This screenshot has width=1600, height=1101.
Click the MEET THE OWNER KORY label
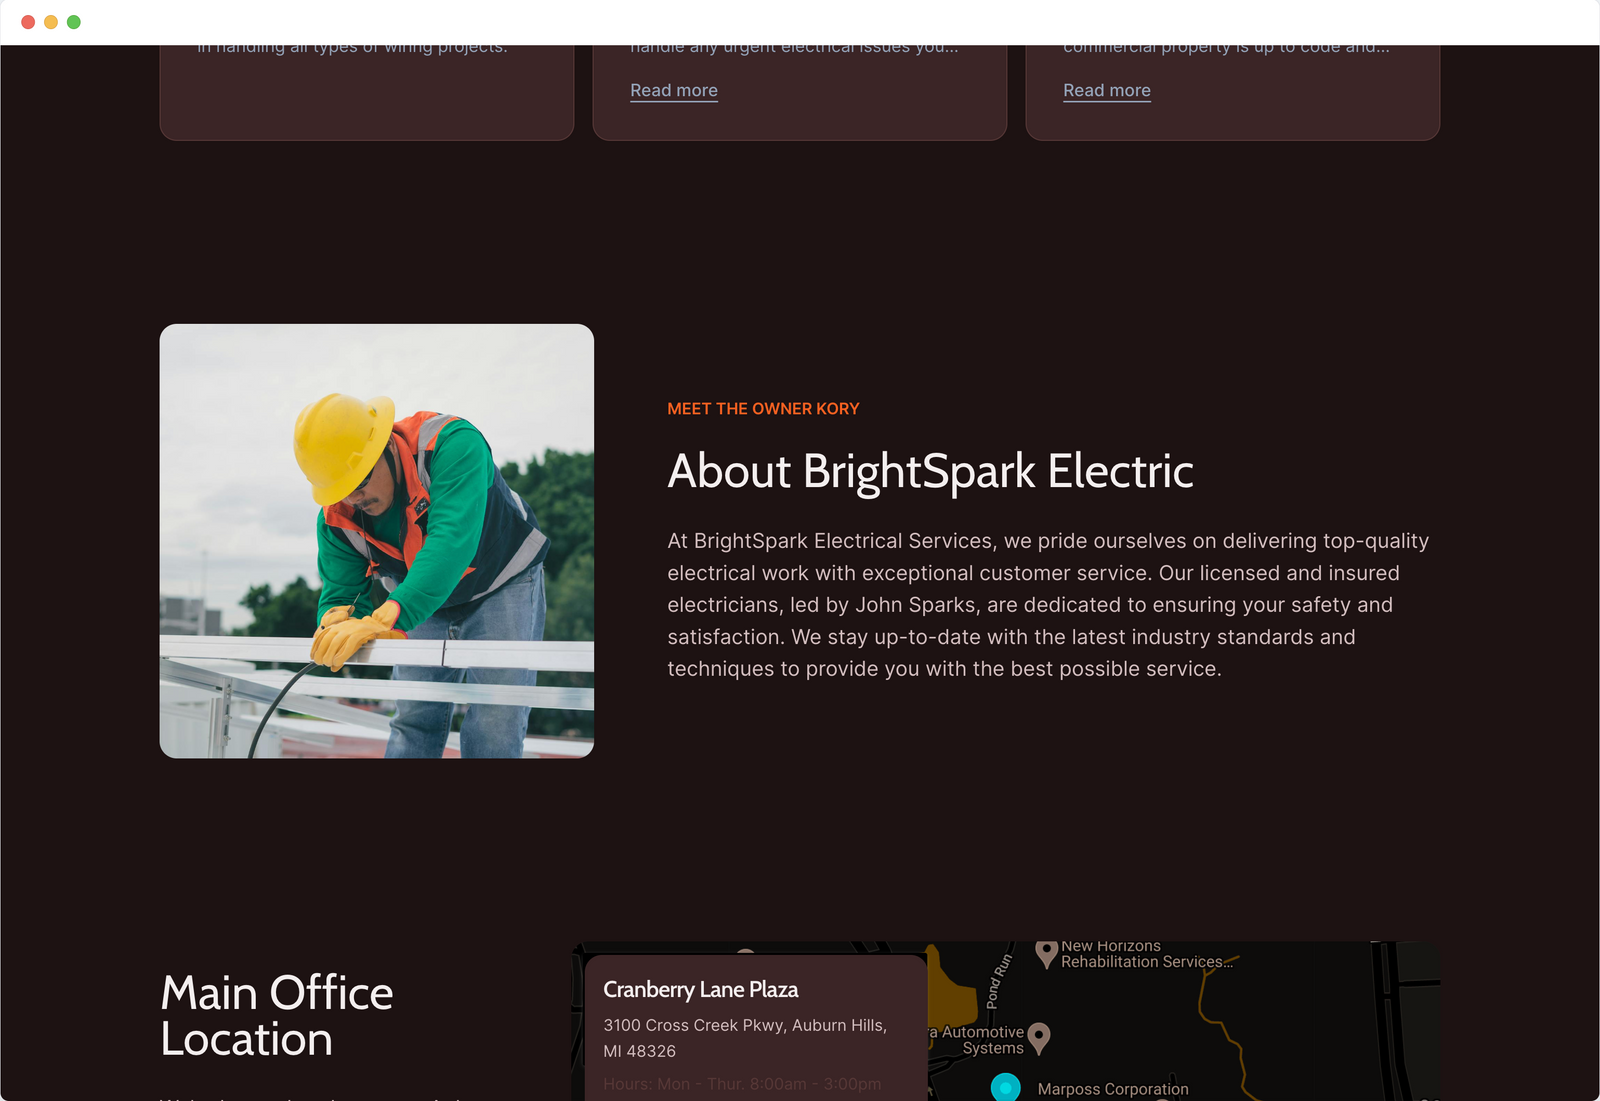click(x=763, y=409)
